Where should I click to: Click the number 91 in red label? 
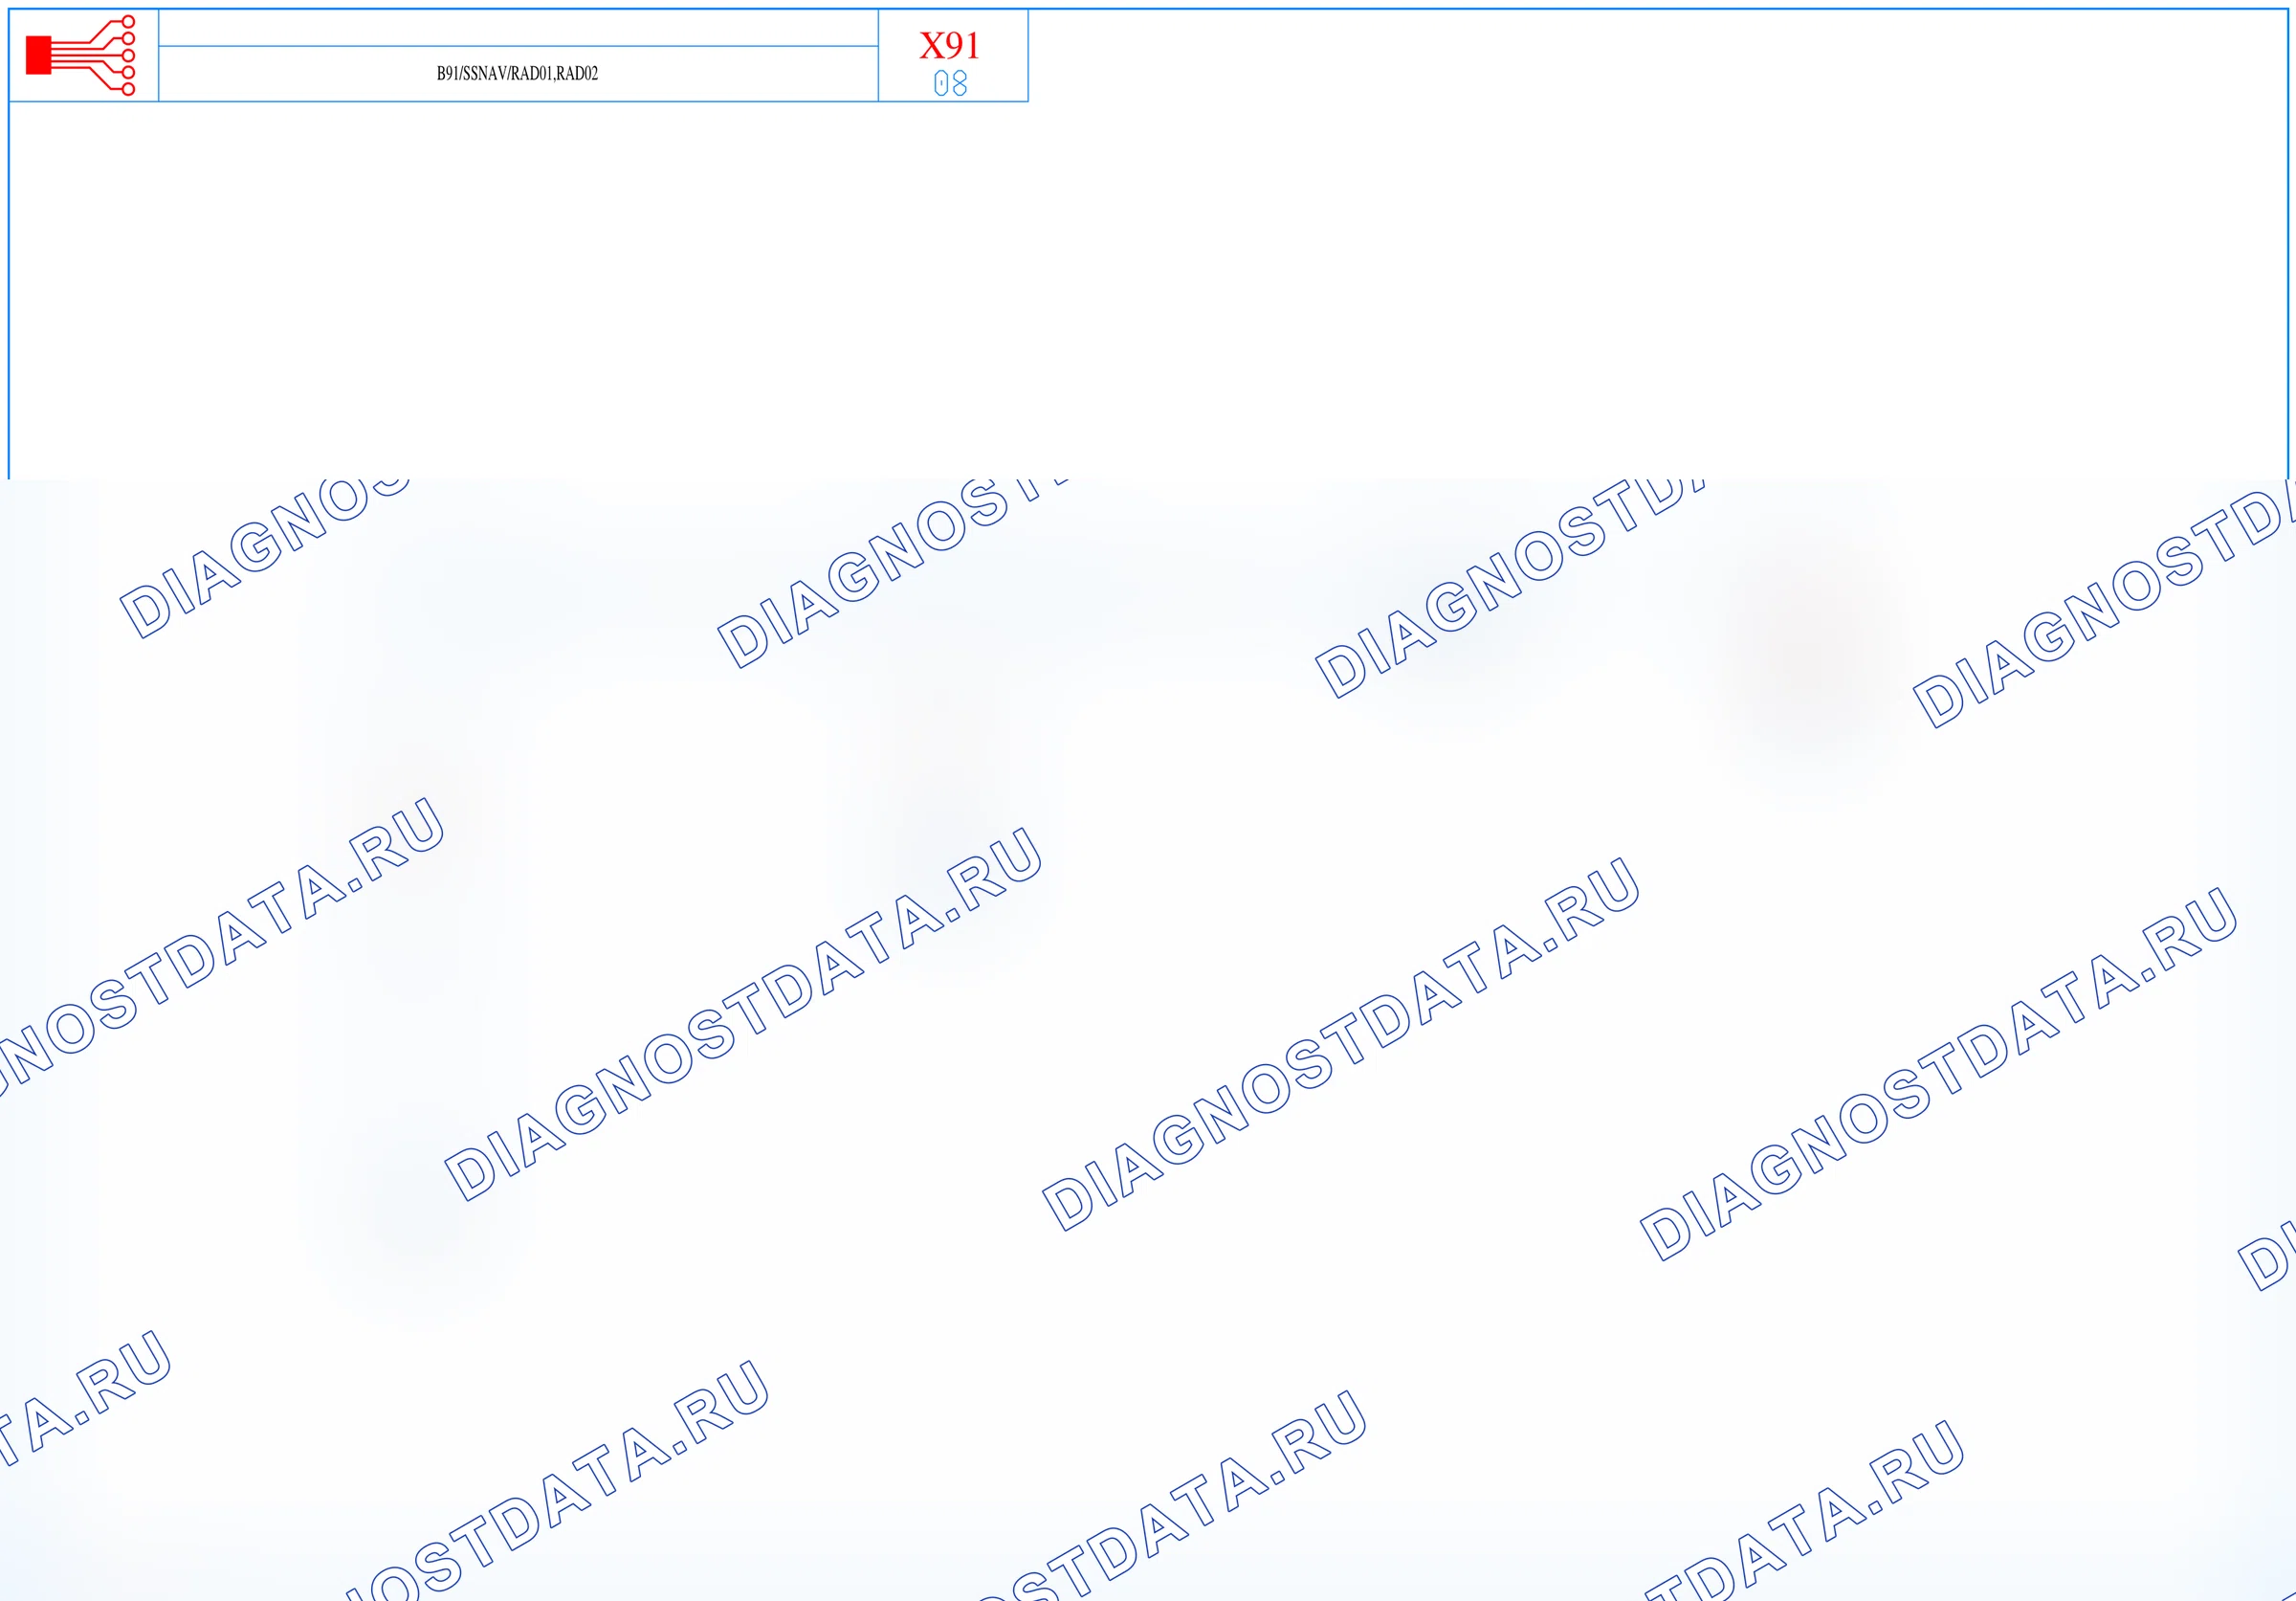coord(963,45)
